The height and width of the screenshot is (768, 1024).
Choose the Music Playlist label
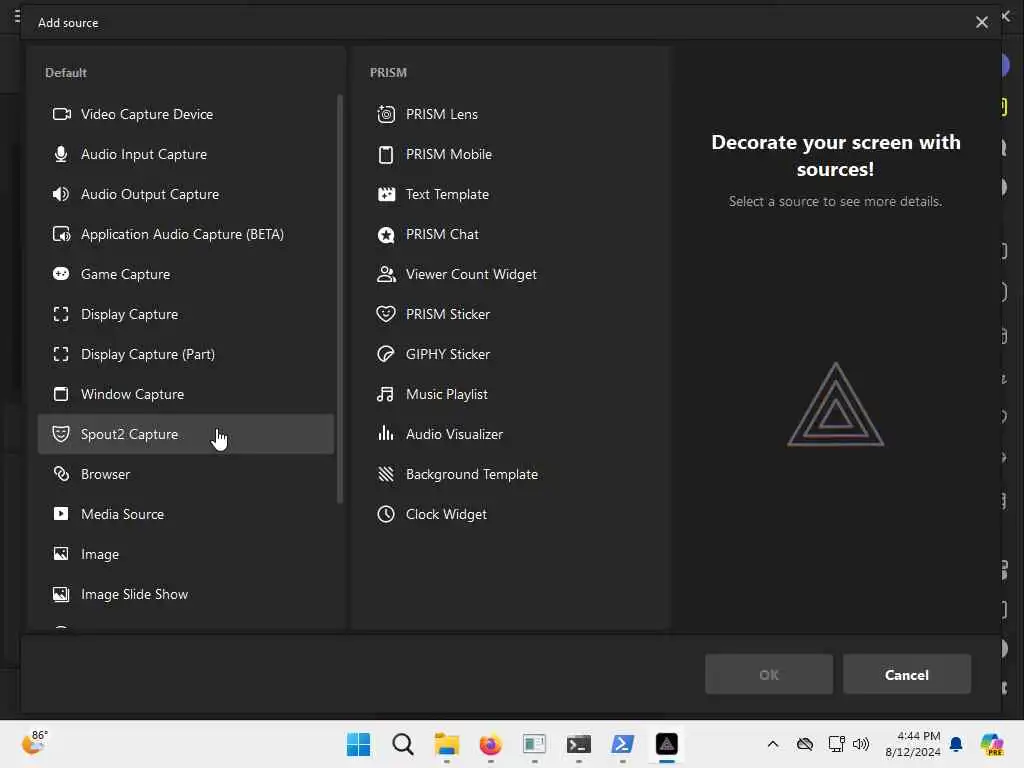[447, 394]
